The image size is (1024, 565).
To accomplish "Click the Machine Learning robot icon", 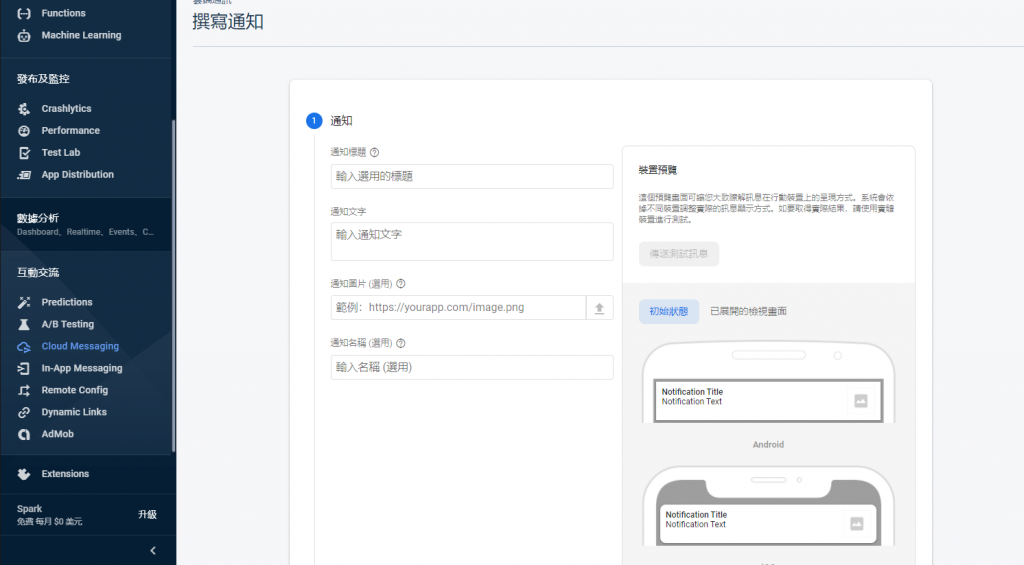I will pos(24,35).
